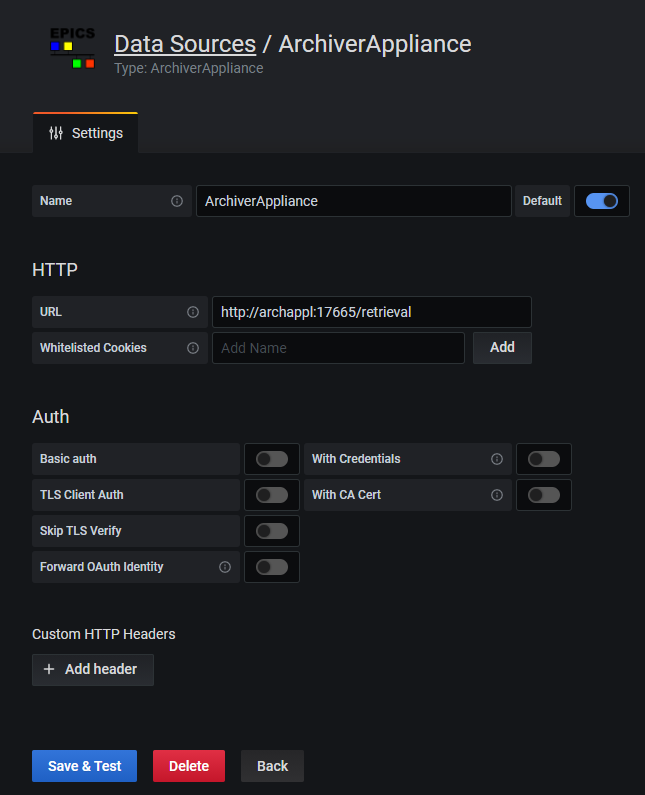Click the Save & Test button

click(x=85, y=766)
